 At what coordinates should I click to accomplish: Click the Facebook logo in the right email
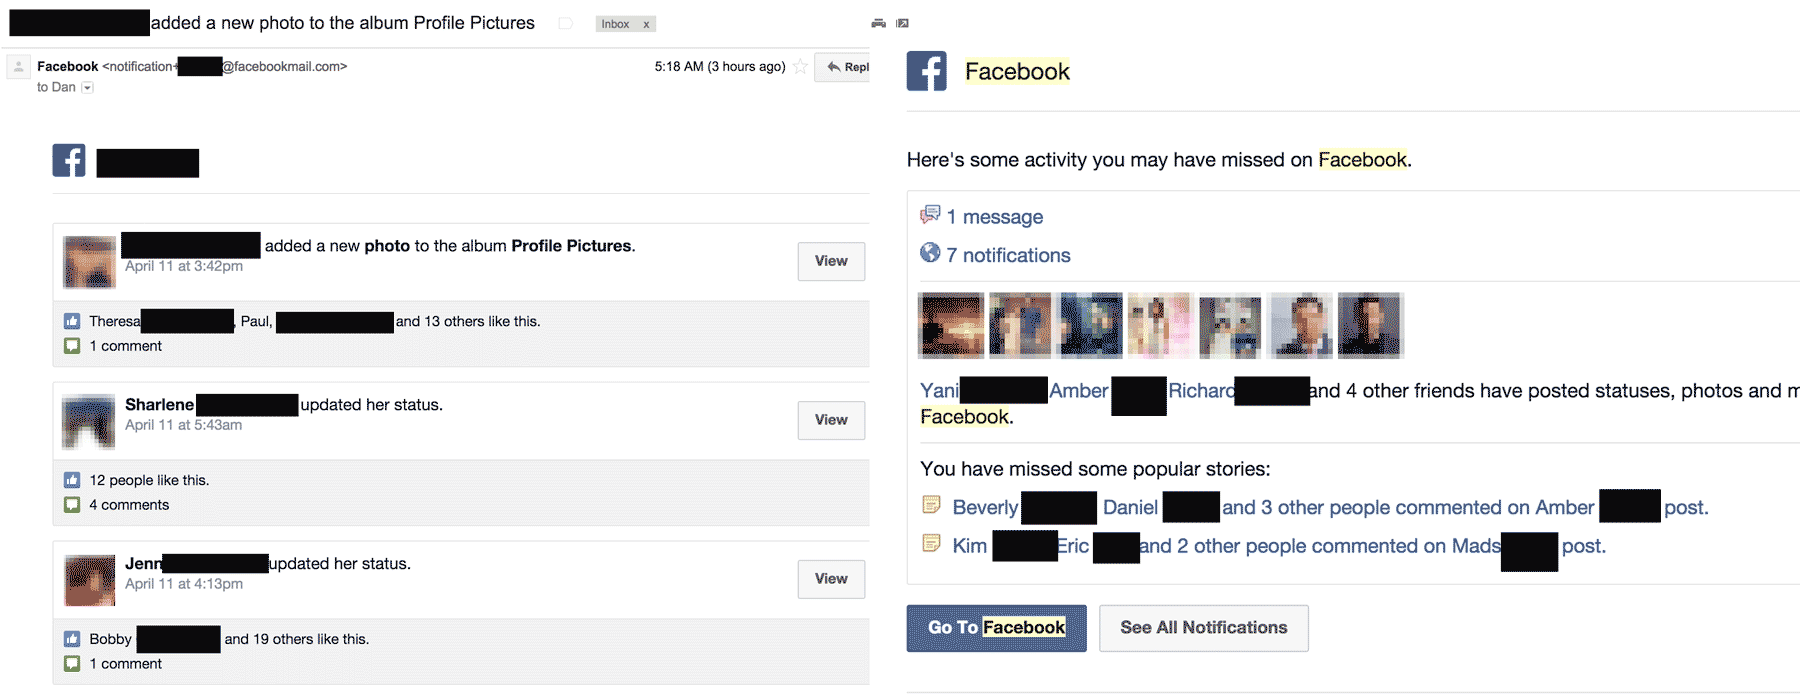(x=927, y=71)
